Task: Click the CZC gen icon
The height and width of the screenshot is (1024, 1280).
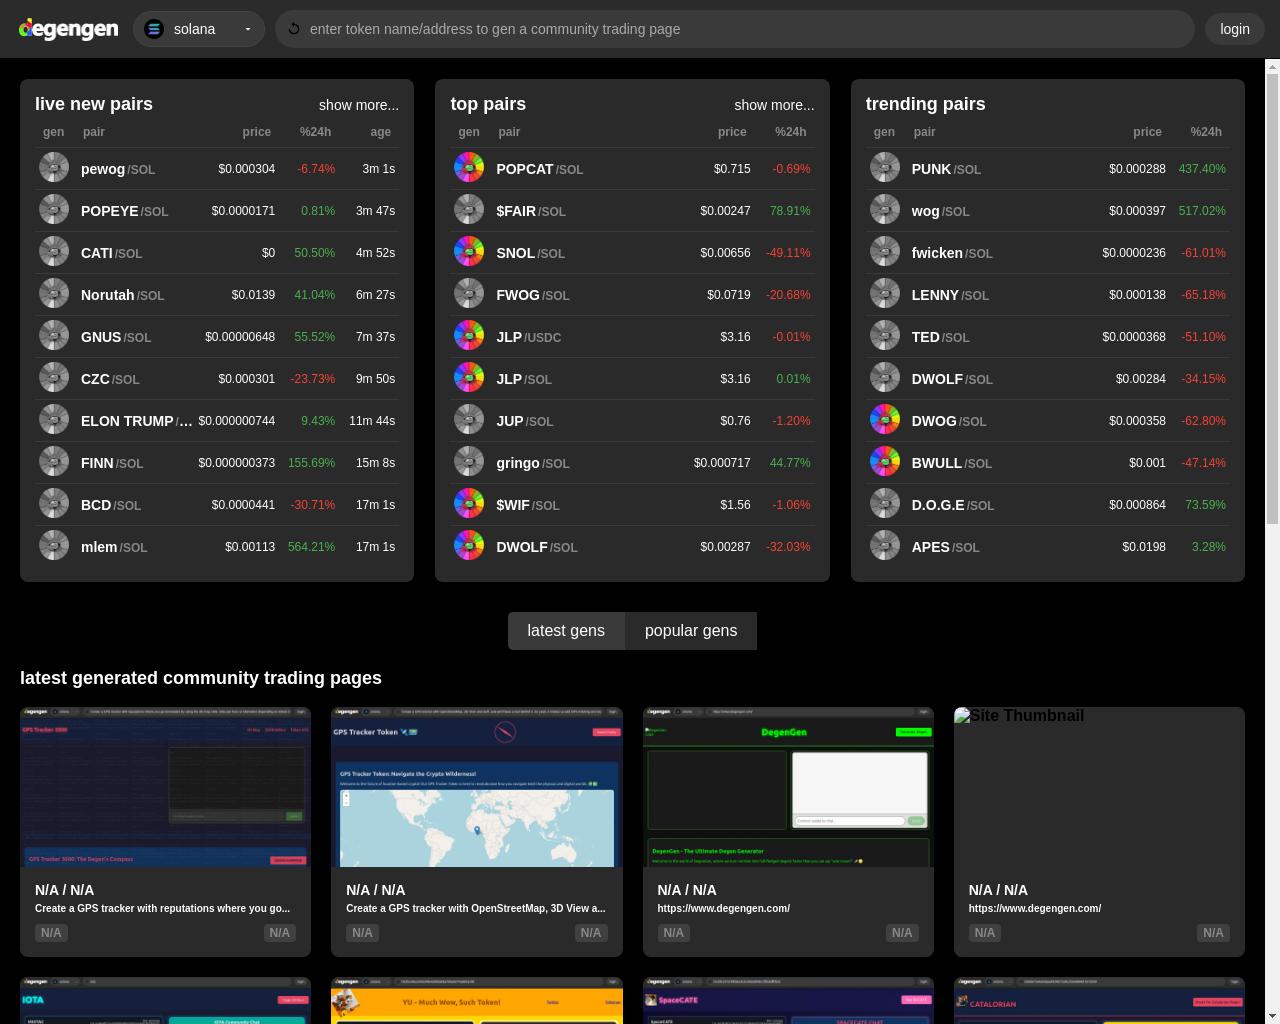Action: pyautogui.click(x=54, y=377)
